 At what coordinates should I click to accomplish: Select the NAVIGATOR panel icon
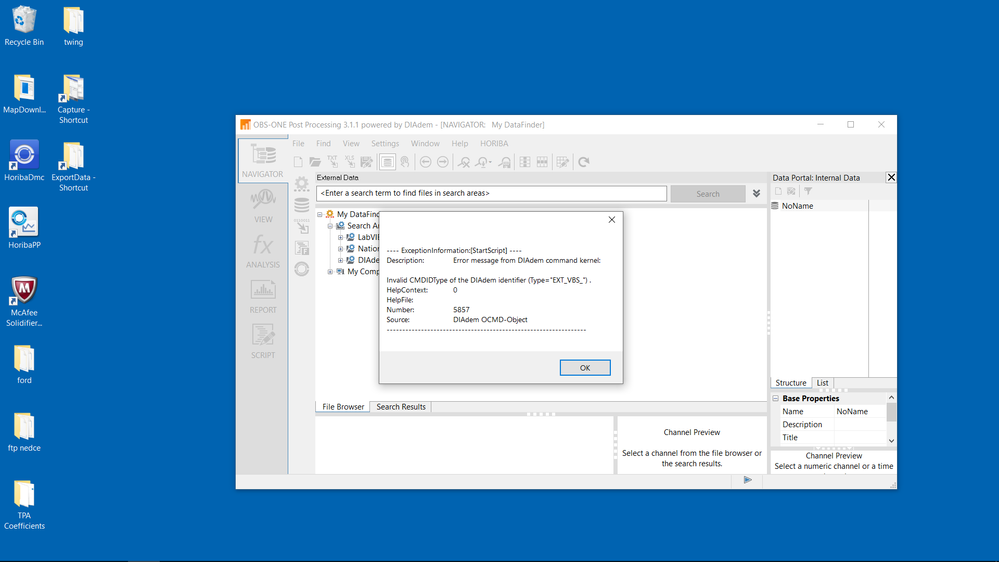tap(262, 161)
